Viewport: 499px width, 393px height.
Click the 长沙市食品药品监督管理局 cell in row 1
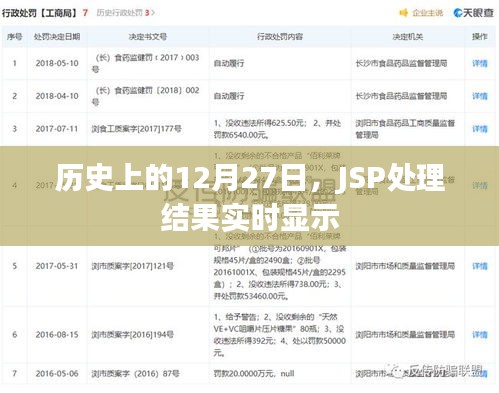tap(401, 63)
